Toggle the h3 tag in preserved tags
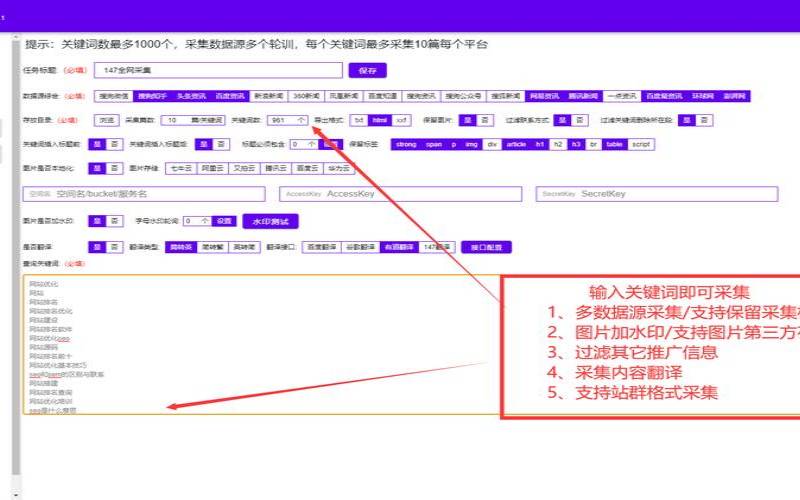 coord(576,144)
